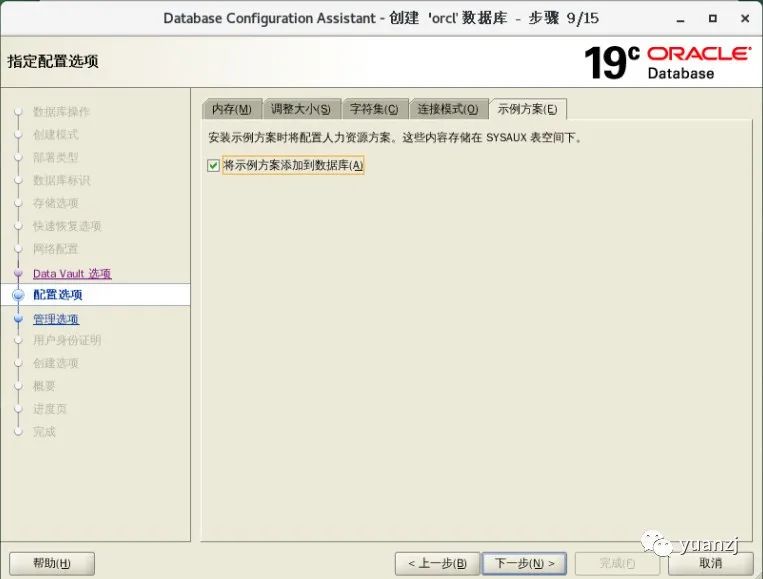Minimize the Database Configuration Assistant window
This screenshot has height=579, width=763.
(x=680, y=19)
